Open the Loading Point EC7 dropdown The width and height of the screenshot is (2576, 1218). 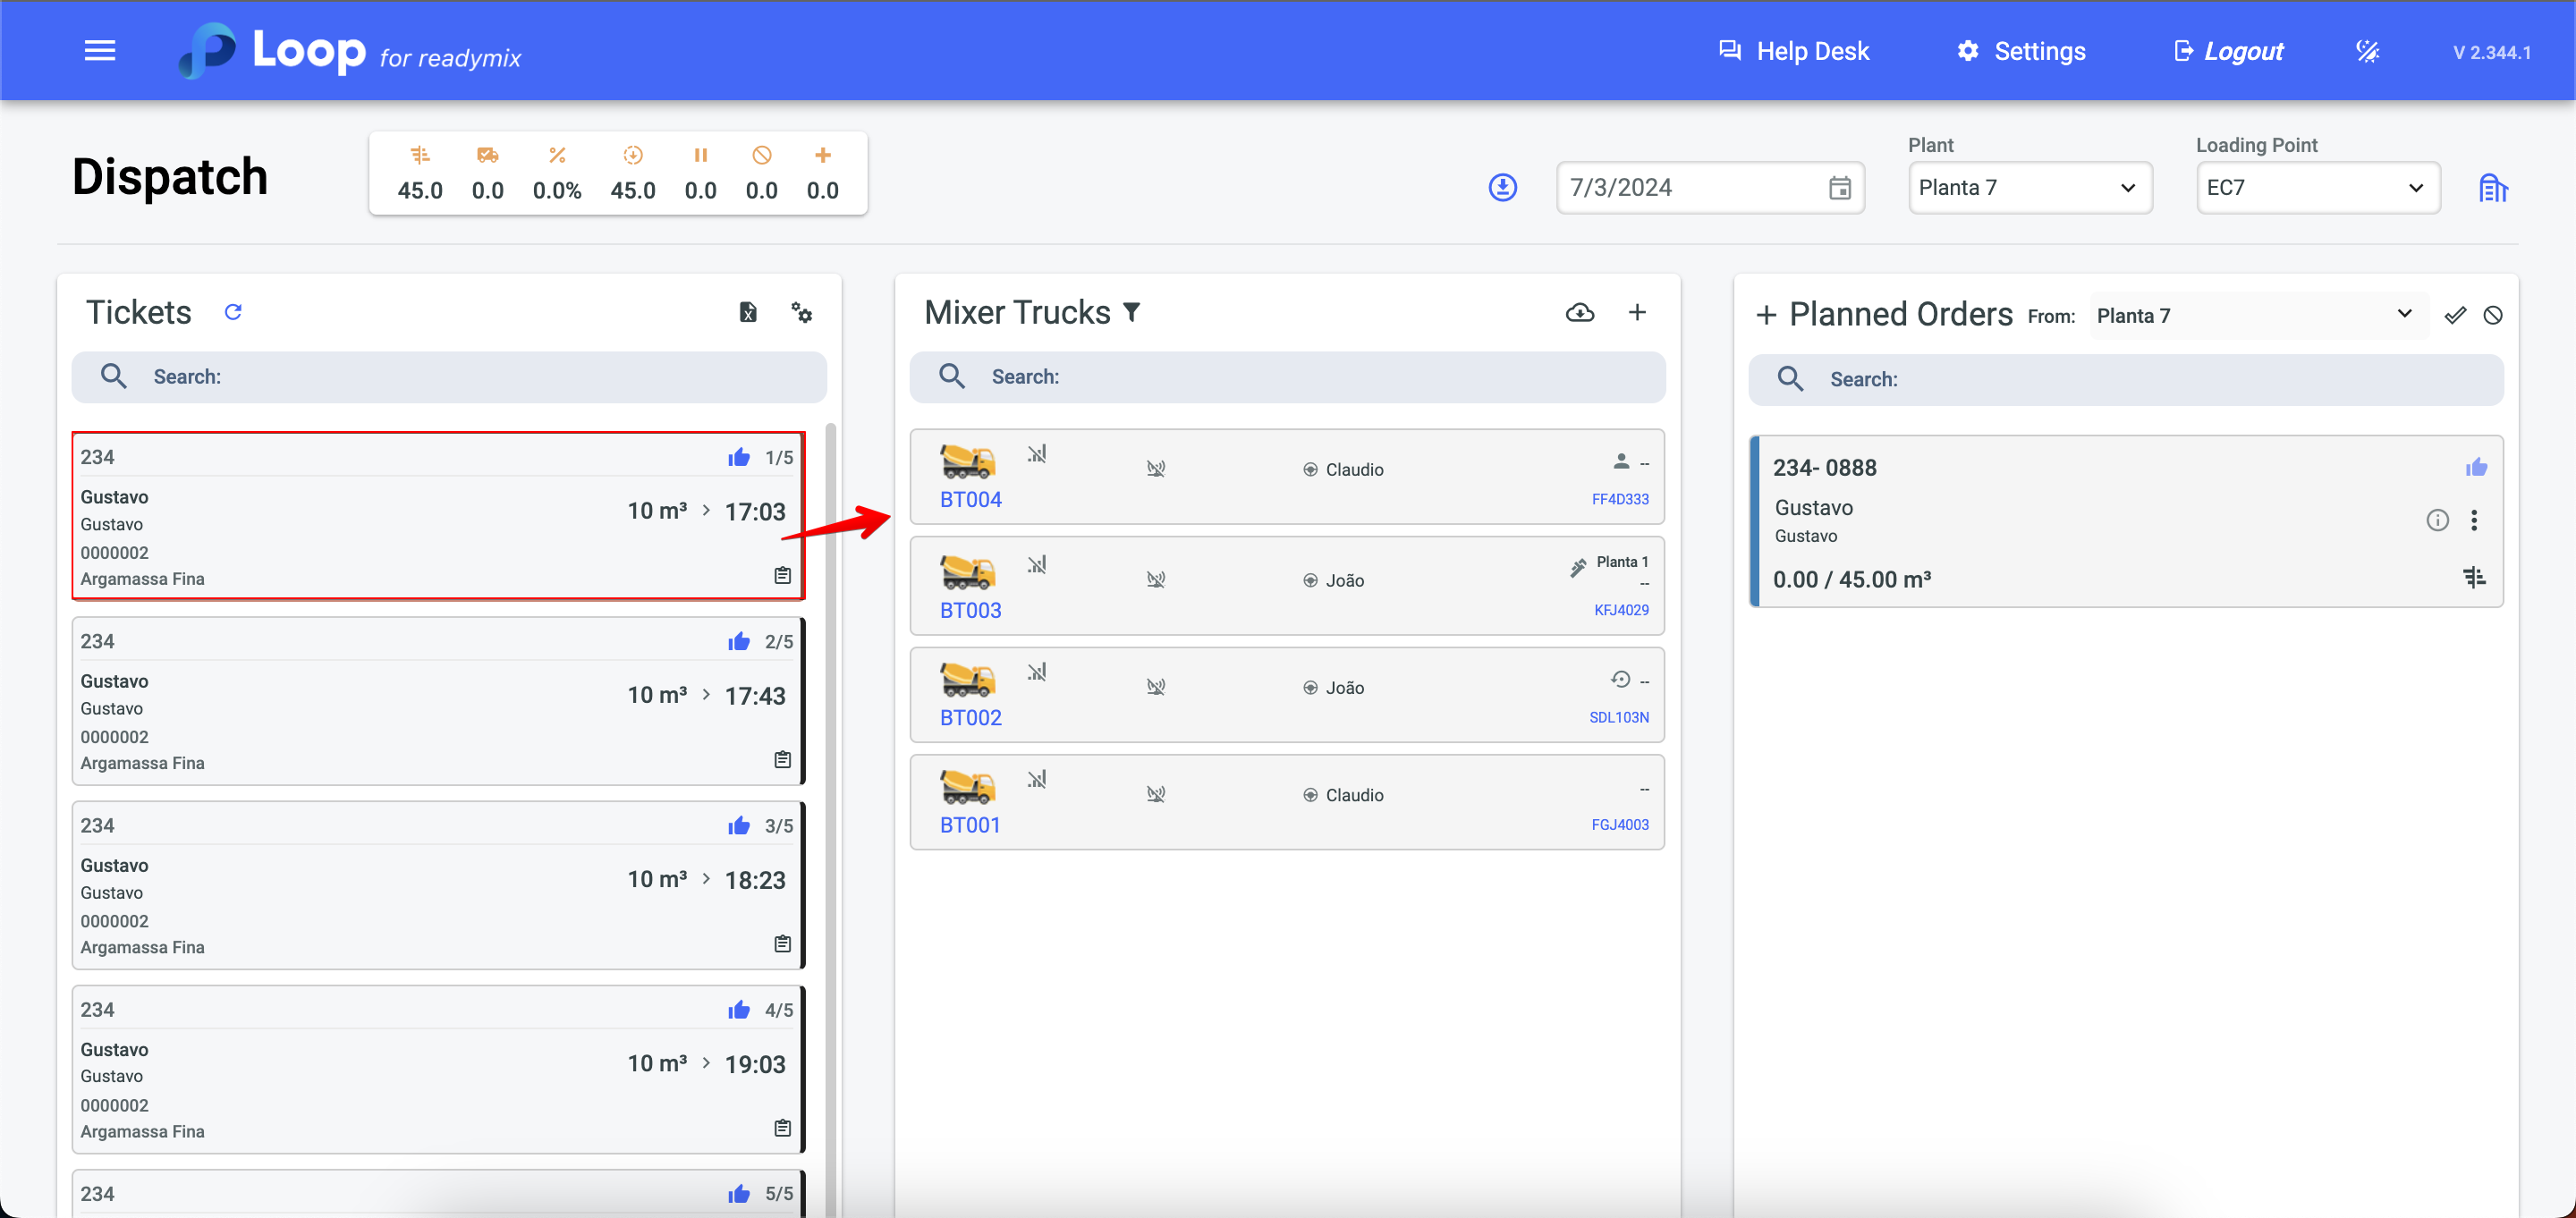(x=2317, y=188)
